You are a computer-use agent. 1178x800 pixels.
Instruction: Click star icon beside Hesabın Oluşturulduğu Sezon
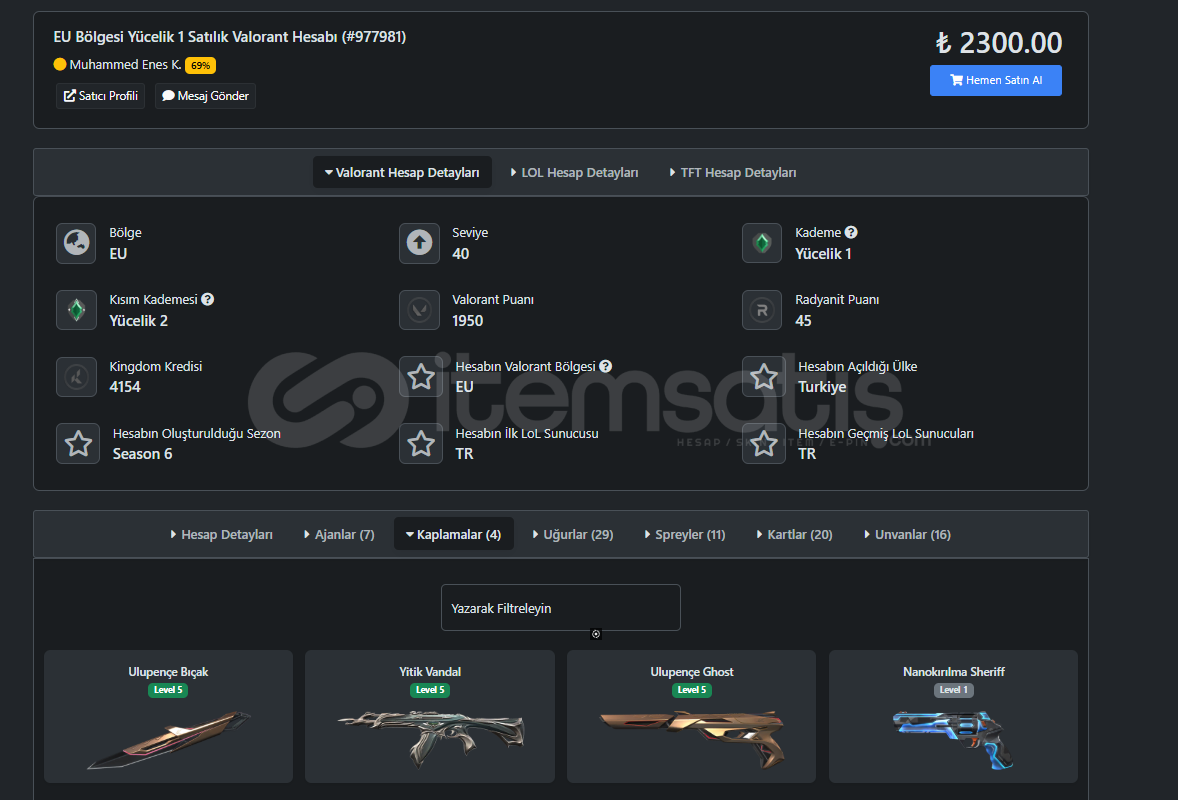click(78, 443)
